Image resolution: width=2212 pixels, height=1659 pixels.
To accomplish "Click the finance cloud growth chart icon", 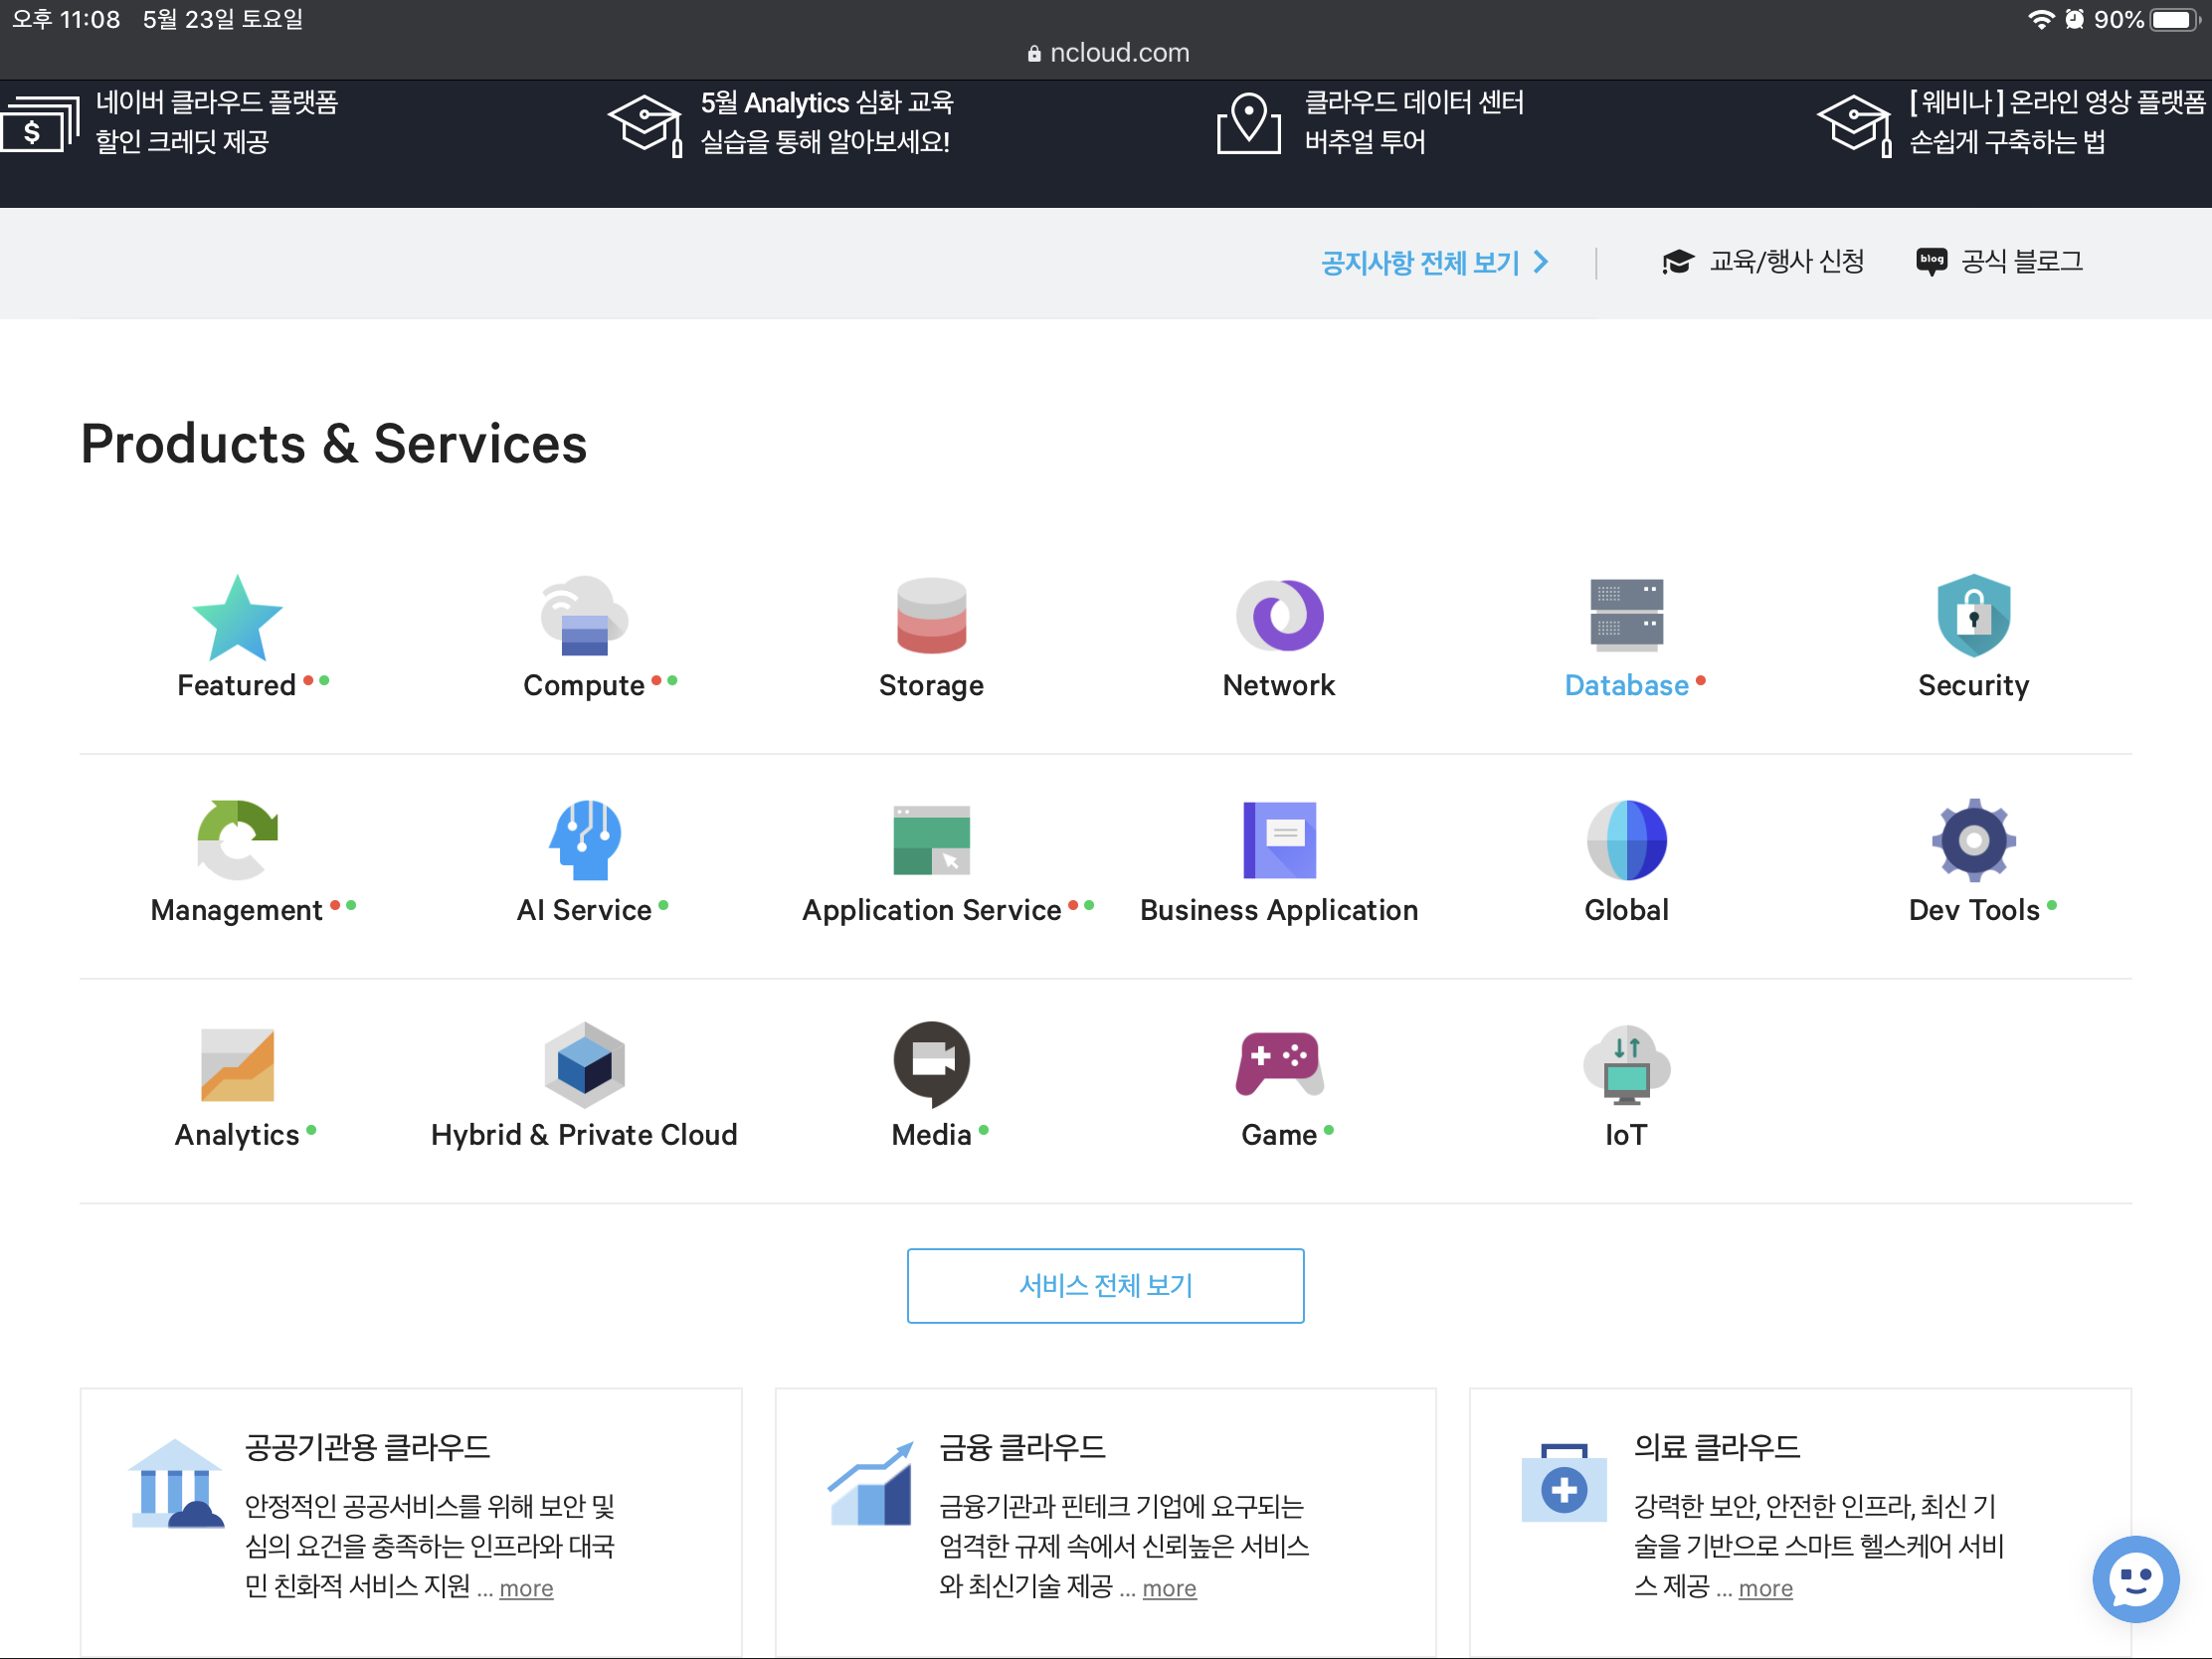I will click(870, 1484).
